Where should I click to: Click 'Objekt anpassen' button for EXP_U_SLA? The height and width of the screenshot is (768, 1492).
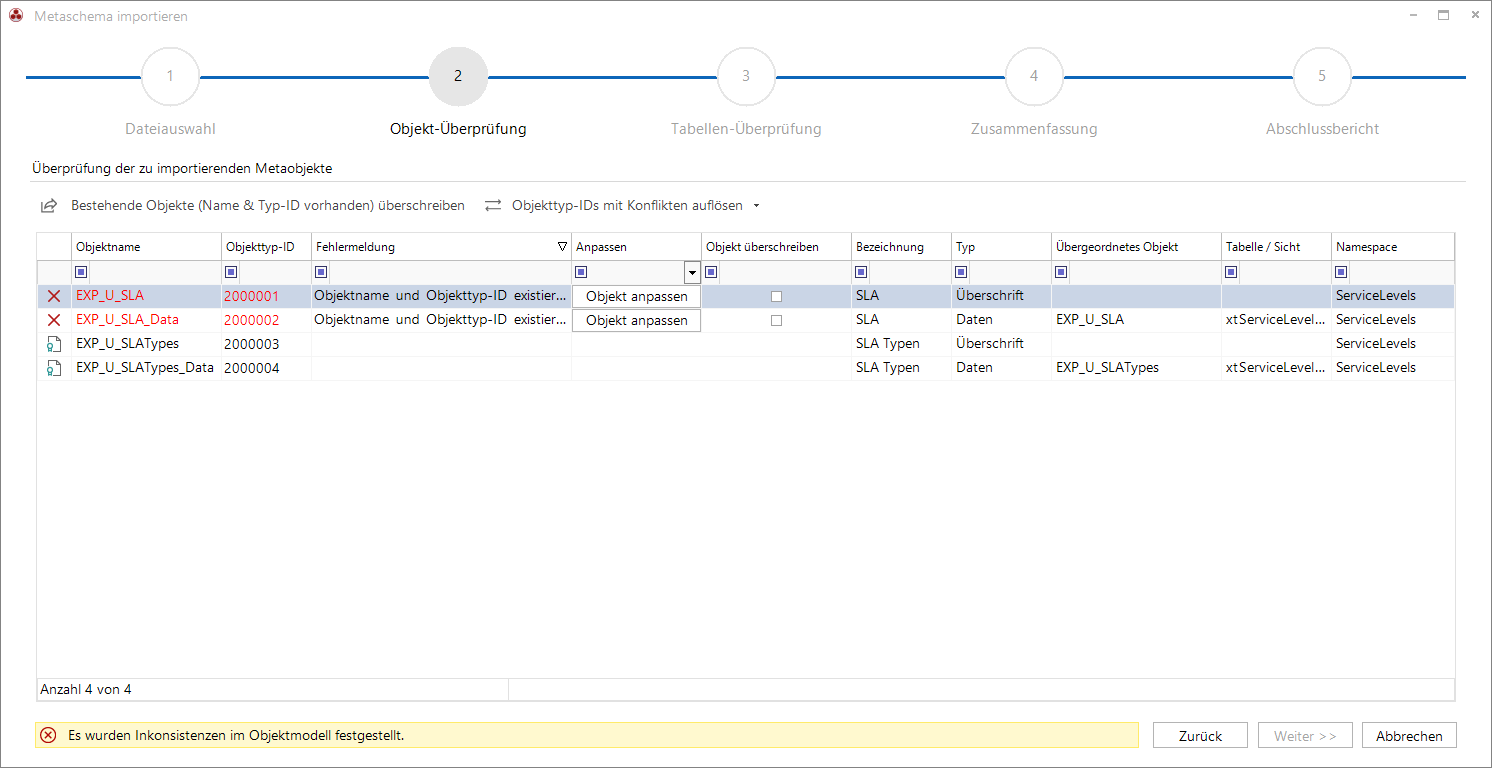point(636,296)
